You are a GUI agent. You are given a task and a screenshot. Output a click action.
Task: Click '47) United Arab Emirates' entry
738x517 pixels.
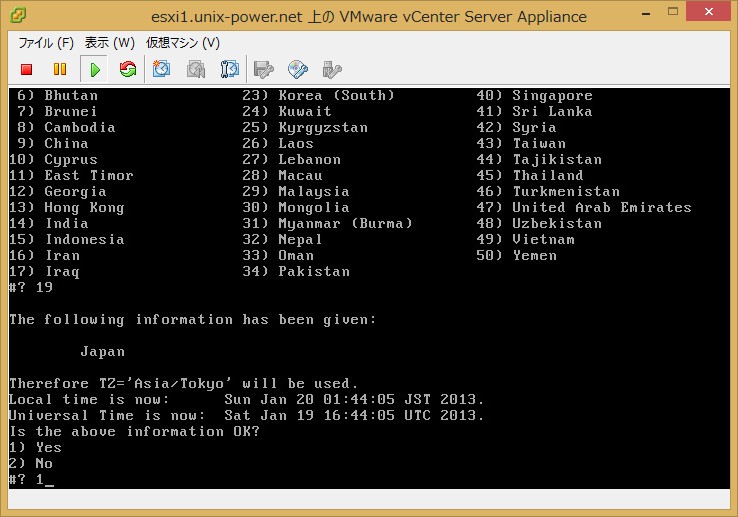tap(584, 207)
